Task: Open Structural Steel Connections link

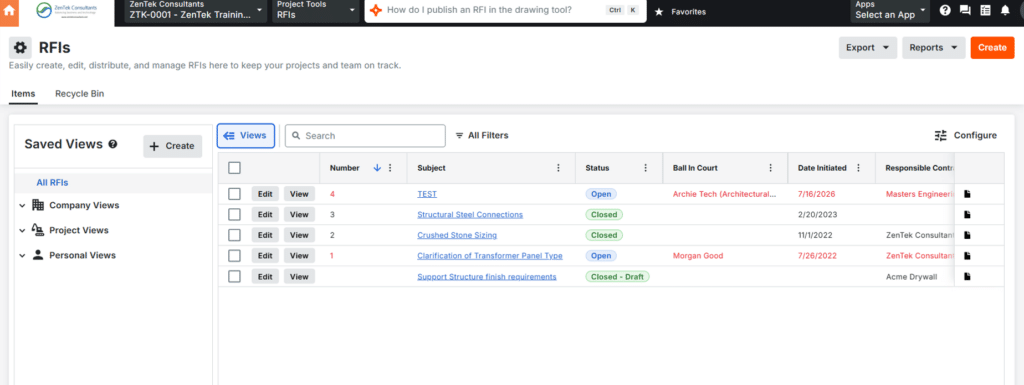Action: [x=470, y=215]
